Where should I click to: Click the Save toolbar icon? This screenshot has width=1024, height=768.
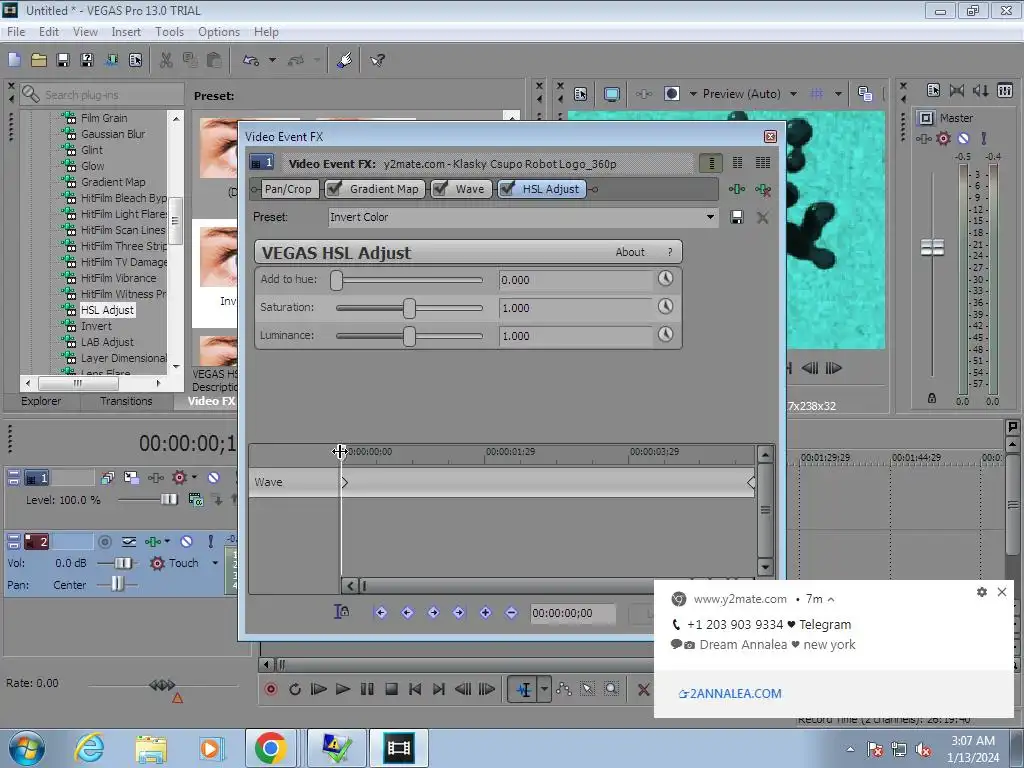point(63,60)
